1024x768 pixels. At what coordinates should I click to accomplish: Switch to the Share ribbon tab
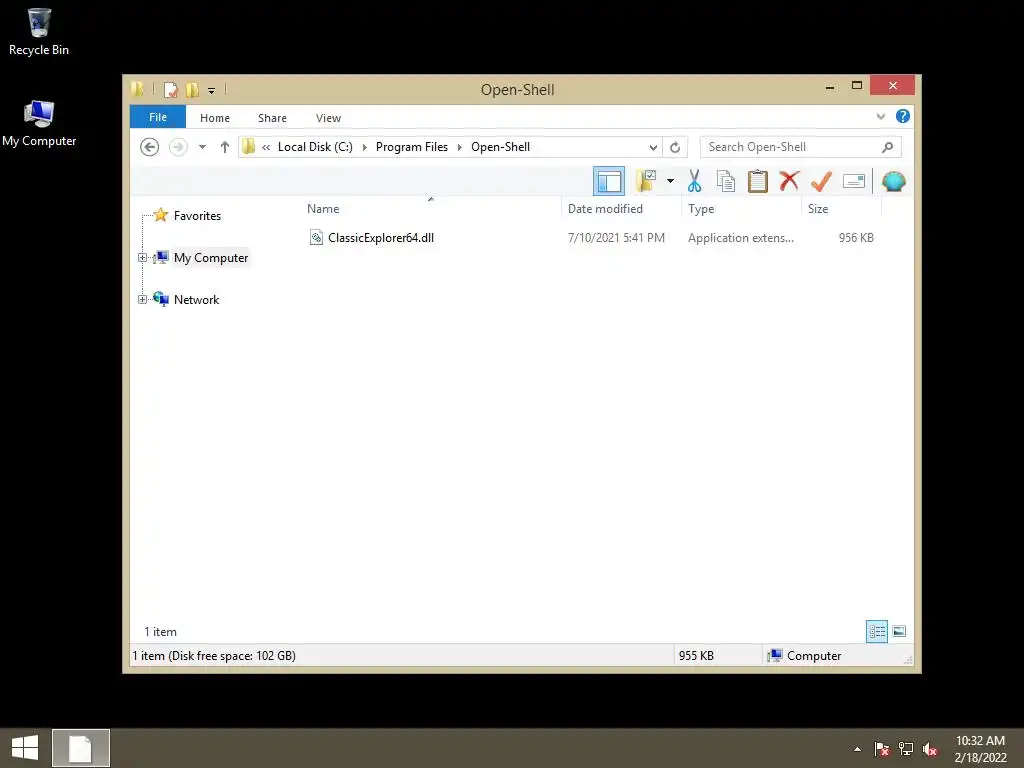tap(272, 118)
